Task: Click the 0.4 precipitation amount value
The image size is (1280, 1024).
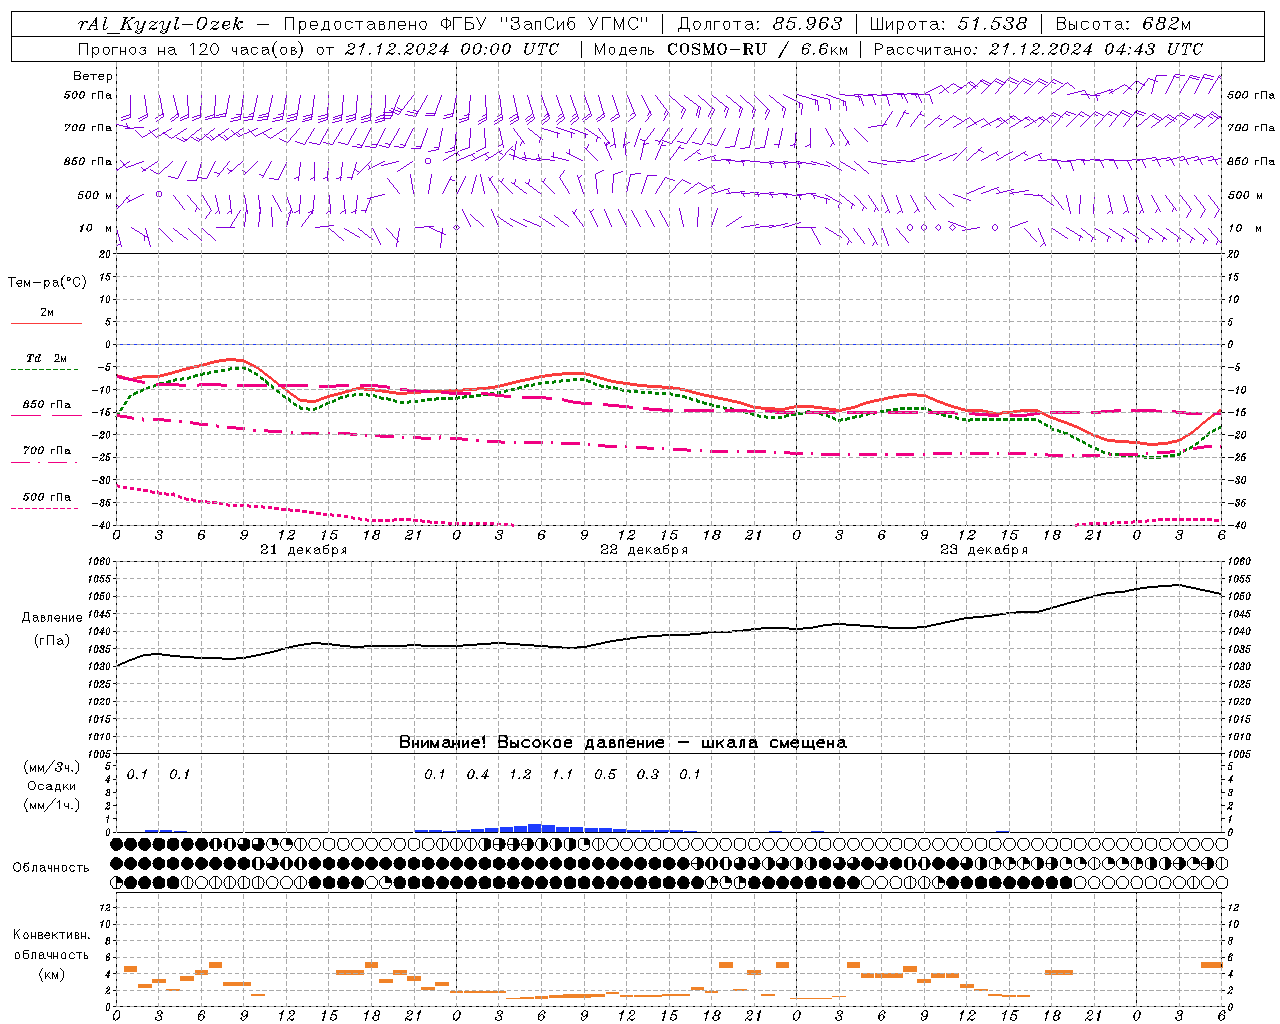Action: 478,775
